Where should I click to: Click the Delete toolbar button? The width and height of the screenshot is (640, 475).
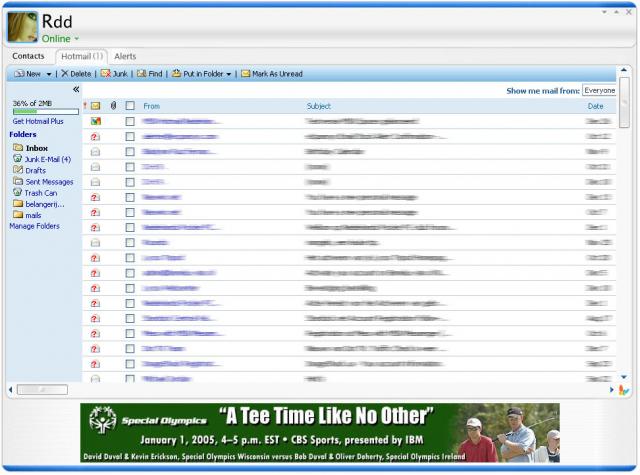tap(76, 74)
